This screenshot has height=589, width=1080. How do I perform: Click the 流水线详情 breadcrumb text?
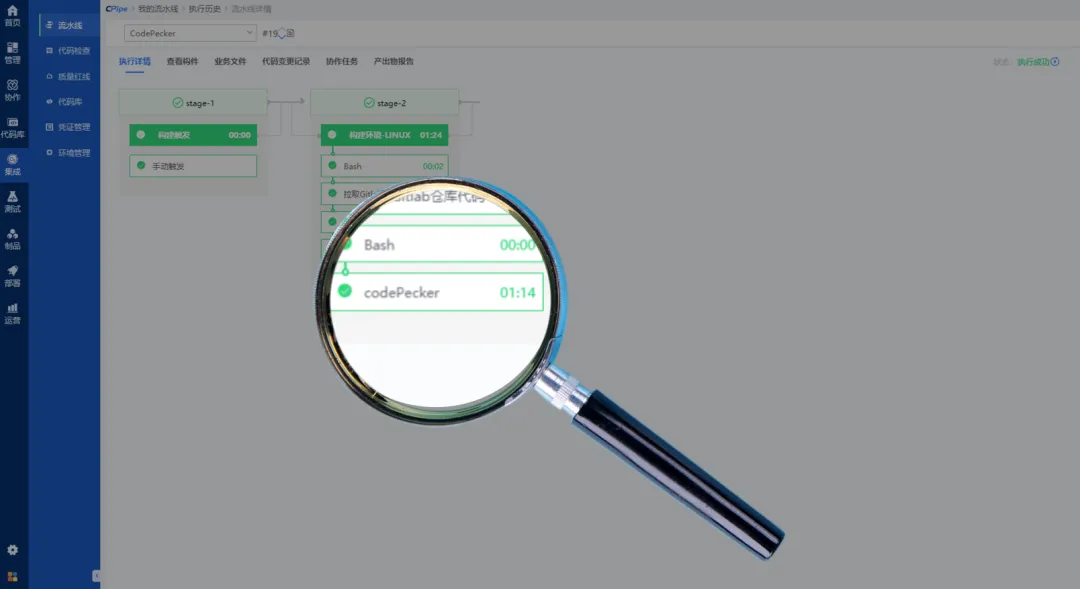pos(251,9)
